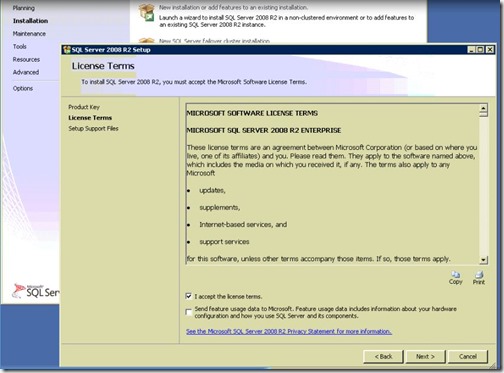Image resolution: width=504 pixels, height=373 pixels.
Task: Click the New installation box icon in Installation Center
Action: (147, 13)
